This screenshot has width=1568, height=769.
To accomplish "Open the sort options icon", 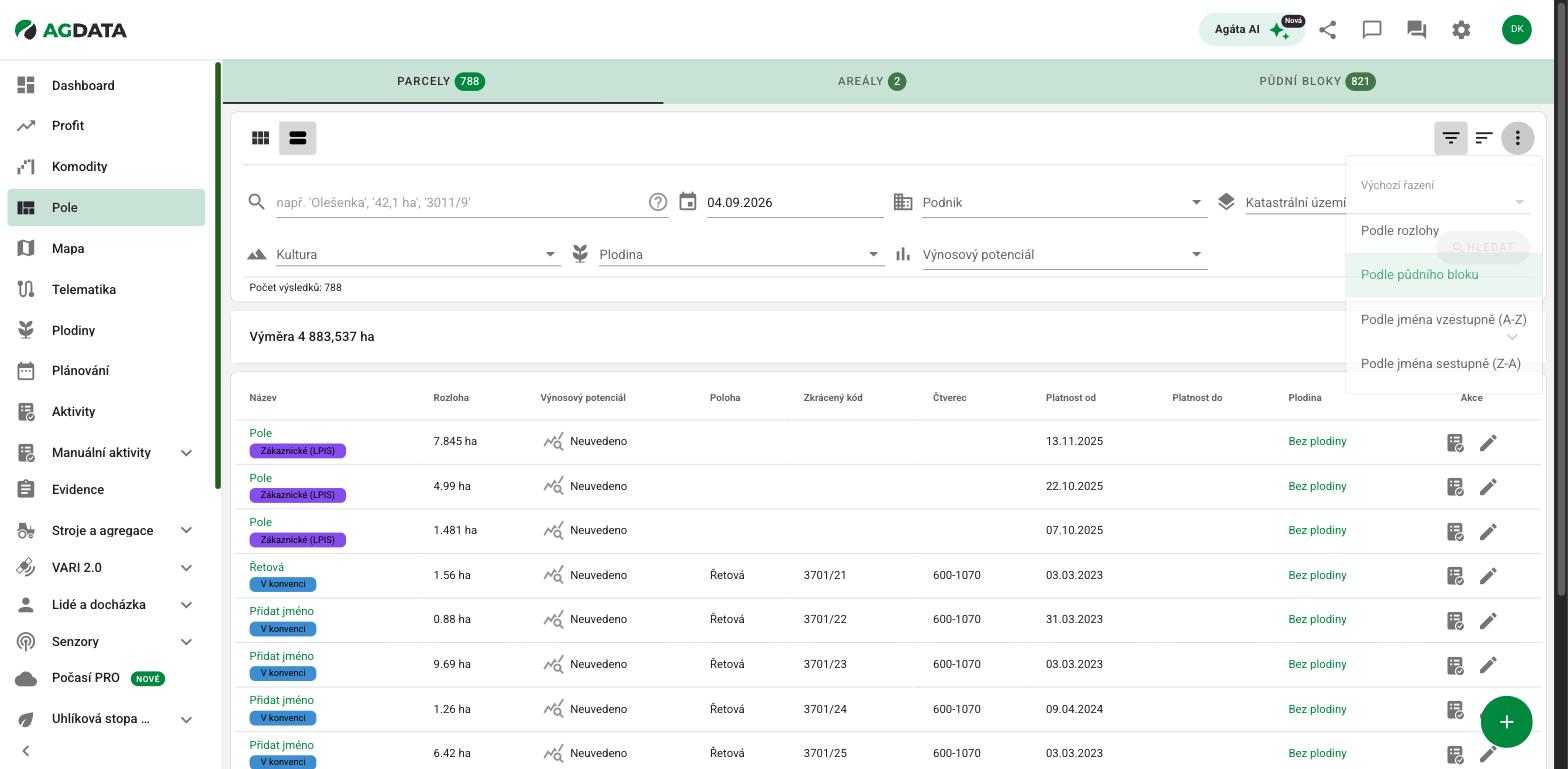I will (1484, 138).
